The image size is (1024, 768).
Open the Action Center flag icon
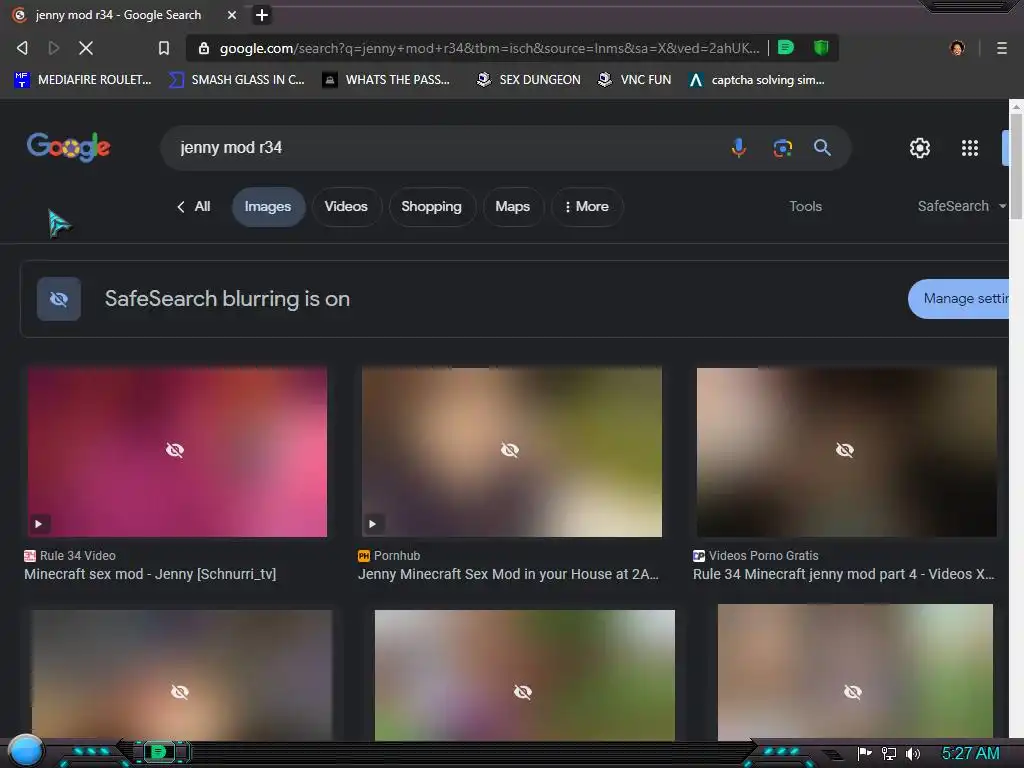point(865,754)
